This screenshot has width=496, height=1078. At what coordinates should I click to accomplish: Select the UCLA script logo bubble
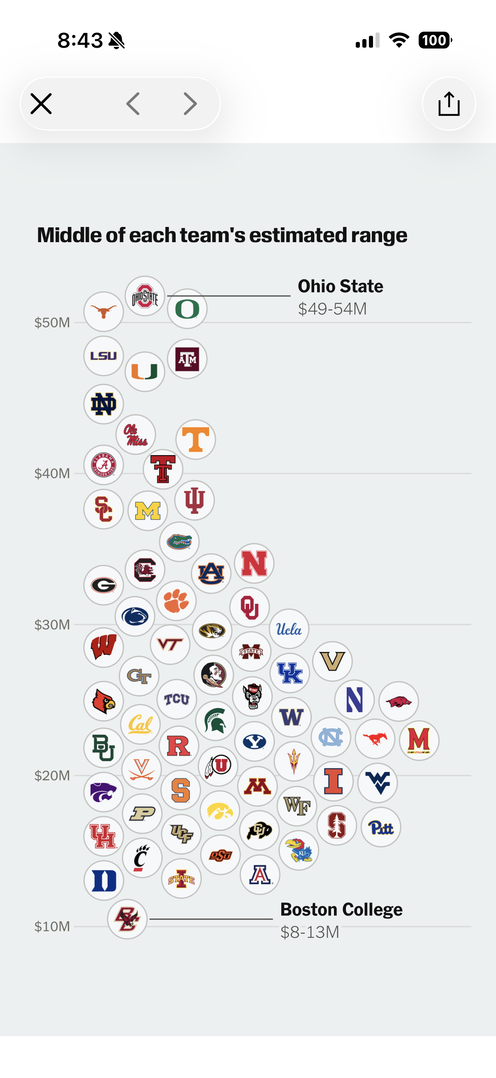pyautogui.click(x=289, y=629)
